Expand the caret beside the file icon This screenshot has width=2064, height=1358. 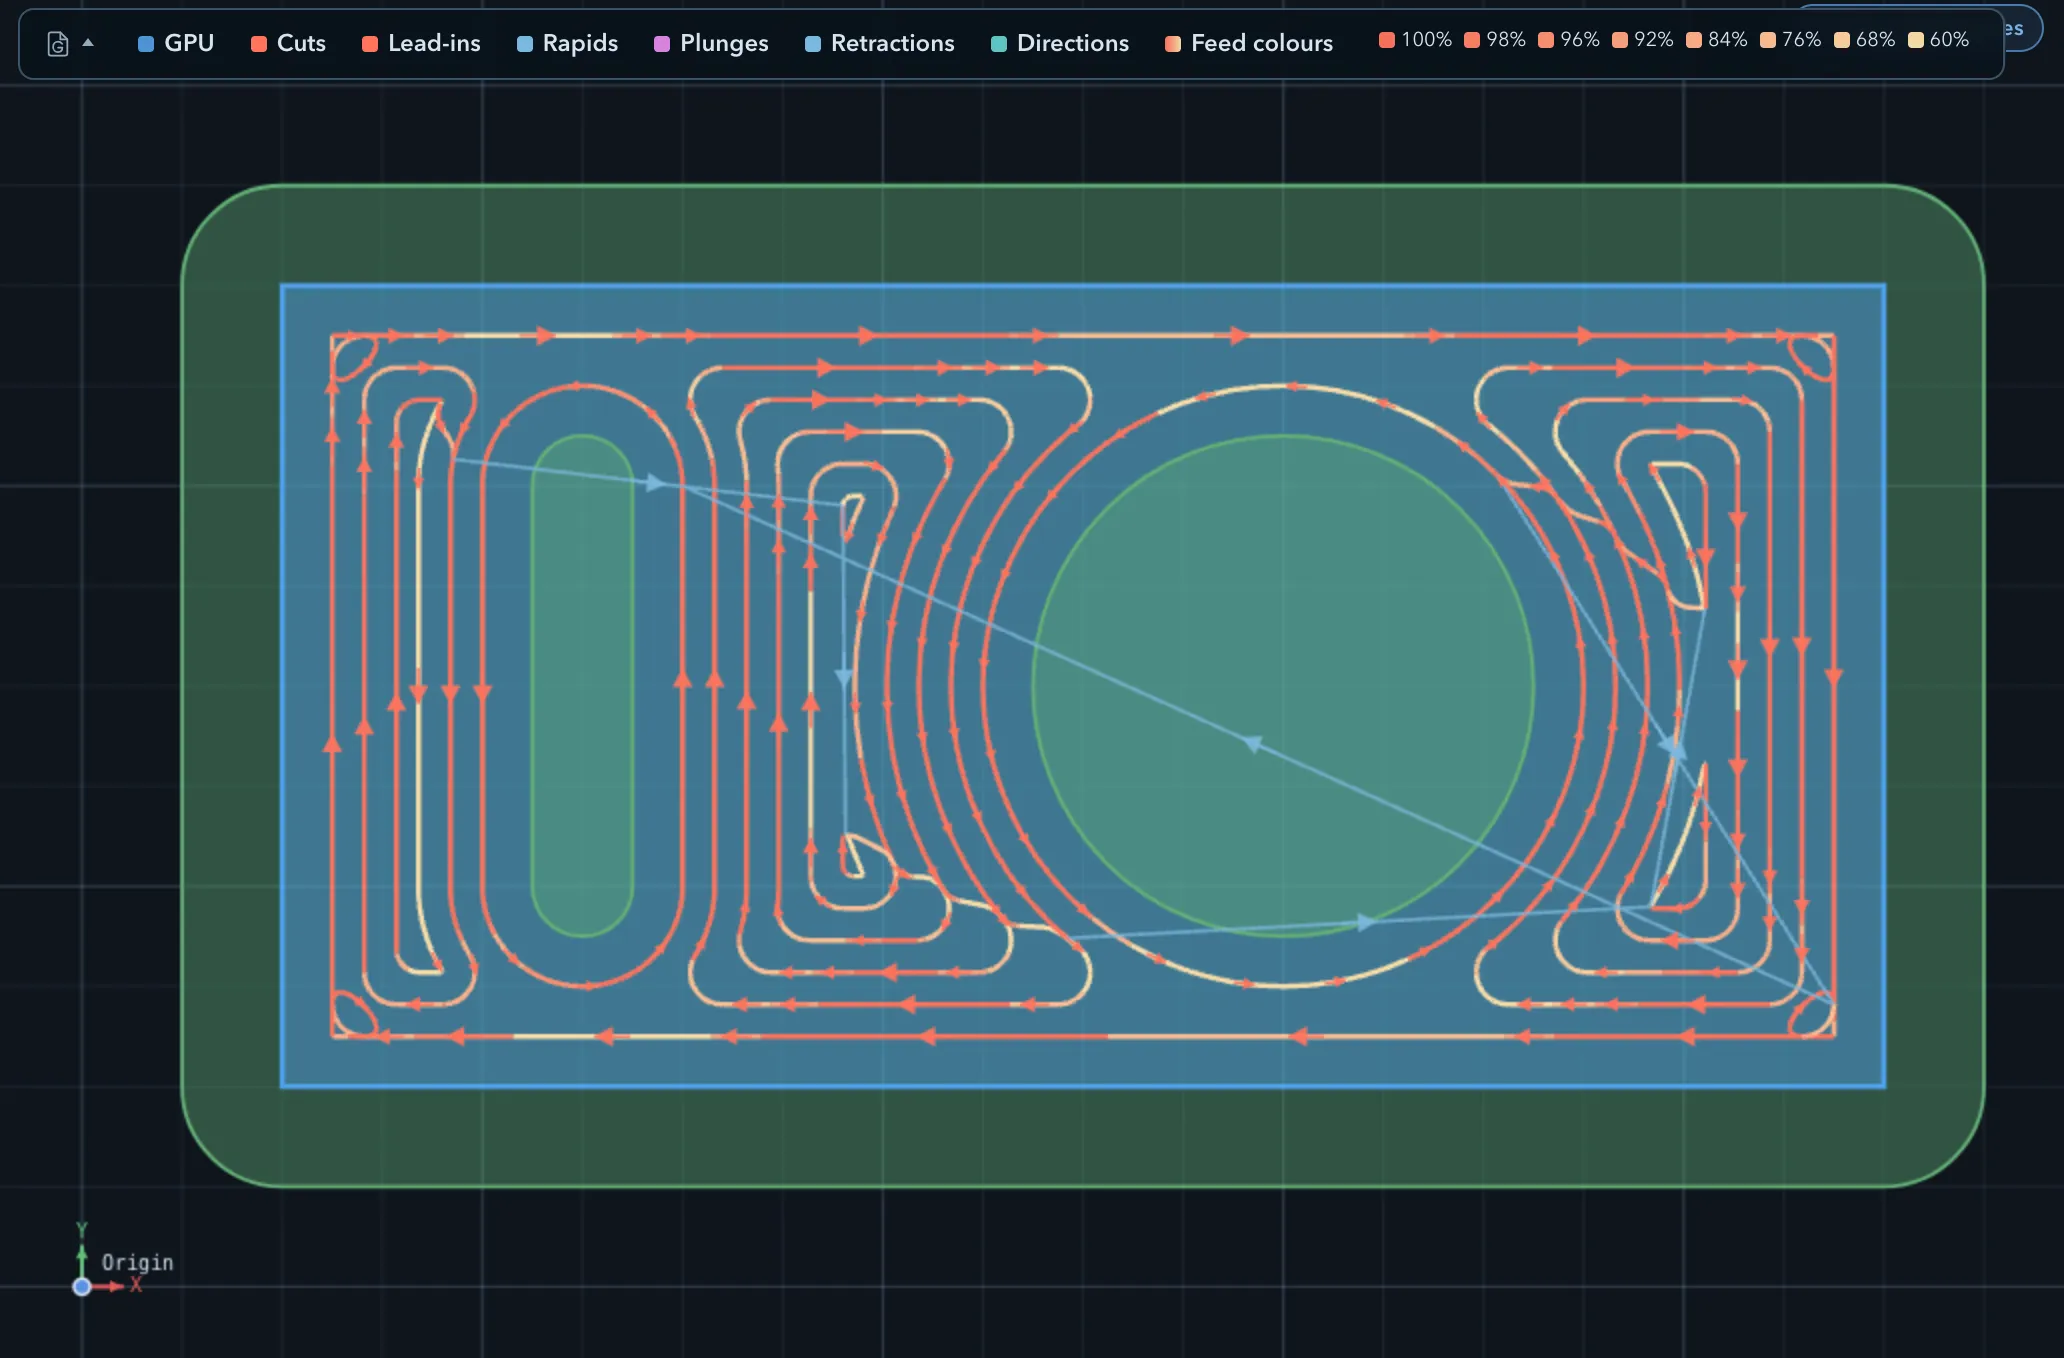coord(88,43)
